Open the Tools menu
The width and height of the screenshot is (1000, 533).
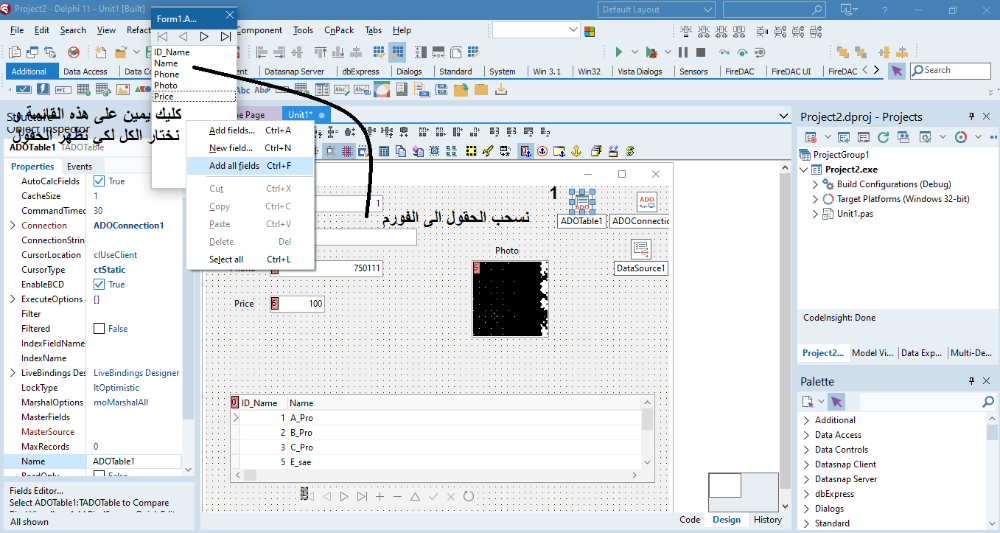pyautogui.click(x=303, y=30)
